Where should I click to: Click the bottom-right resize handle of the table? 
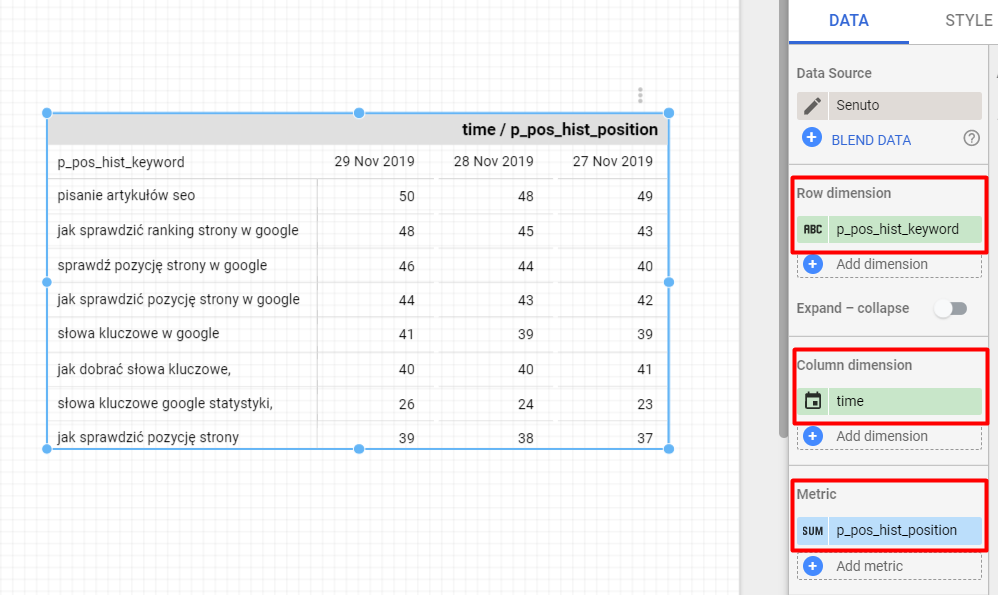click(x=669, y=449)
